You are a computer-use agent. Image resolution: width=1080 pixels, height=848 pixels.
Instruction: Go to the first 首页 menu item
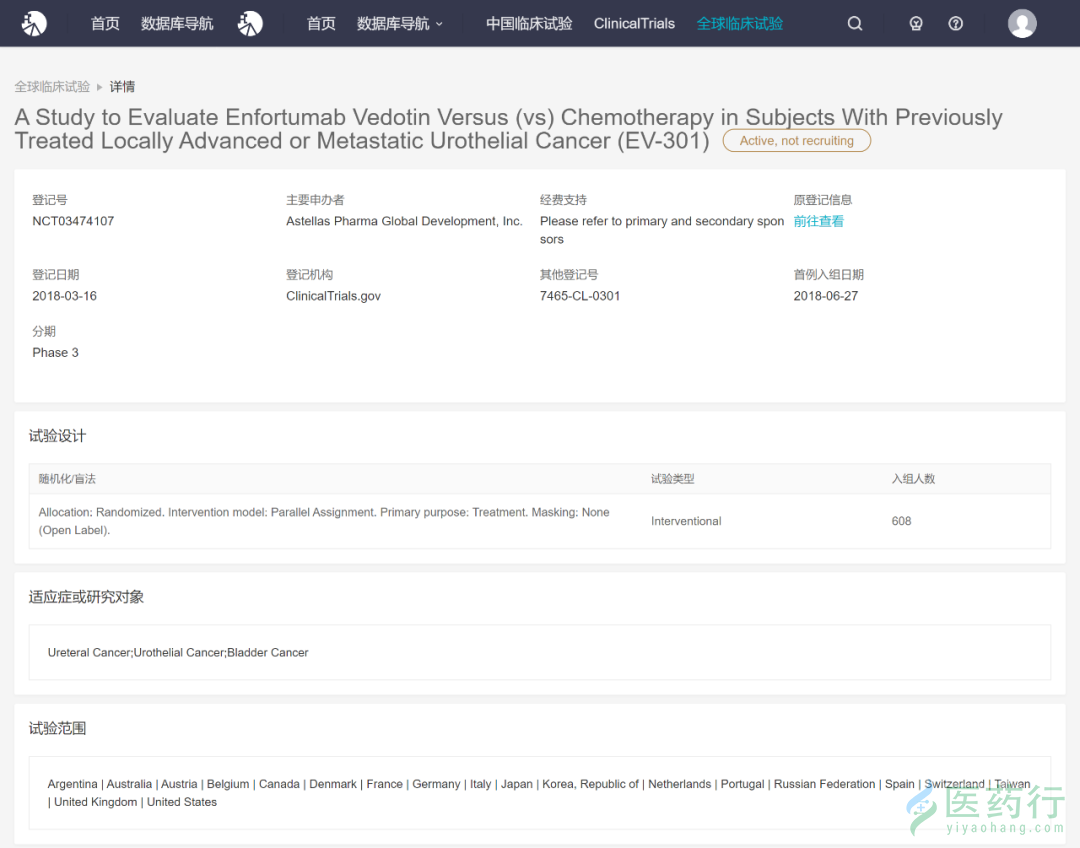point(105,23)
